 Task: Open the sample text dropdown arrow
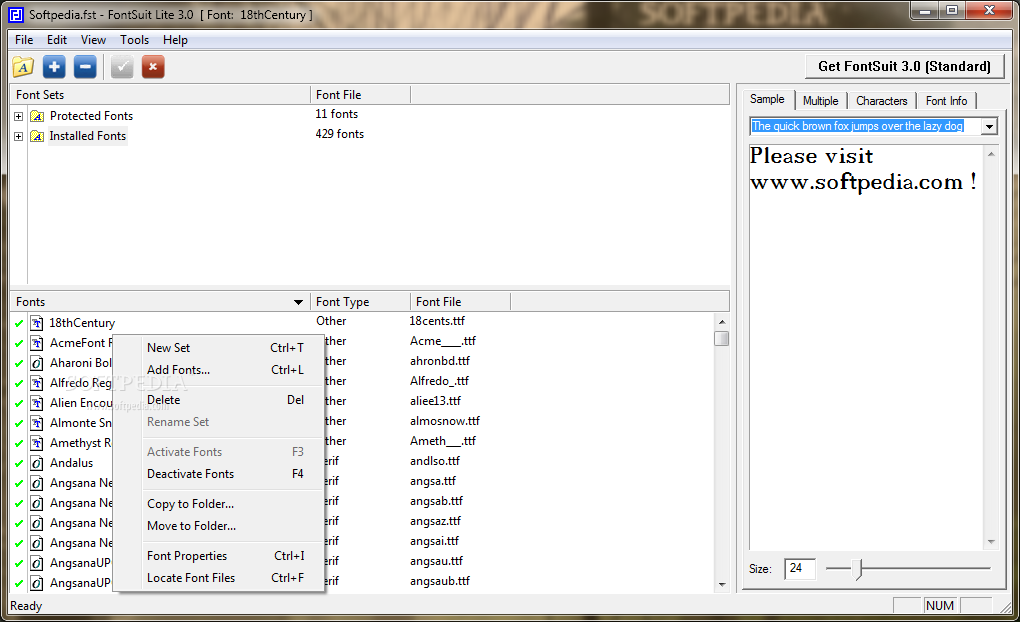pyautogui.click(x=989, y=126)
